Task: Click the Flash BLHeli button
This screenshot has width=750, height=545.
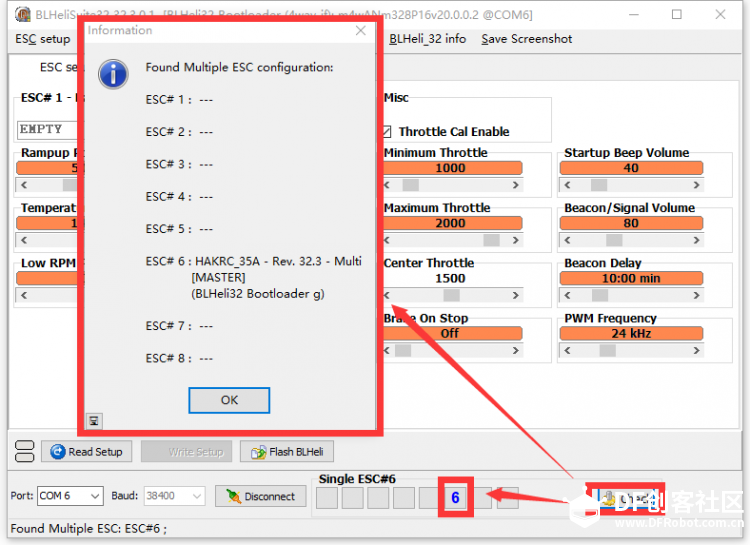Action: [x=287, y=452]
